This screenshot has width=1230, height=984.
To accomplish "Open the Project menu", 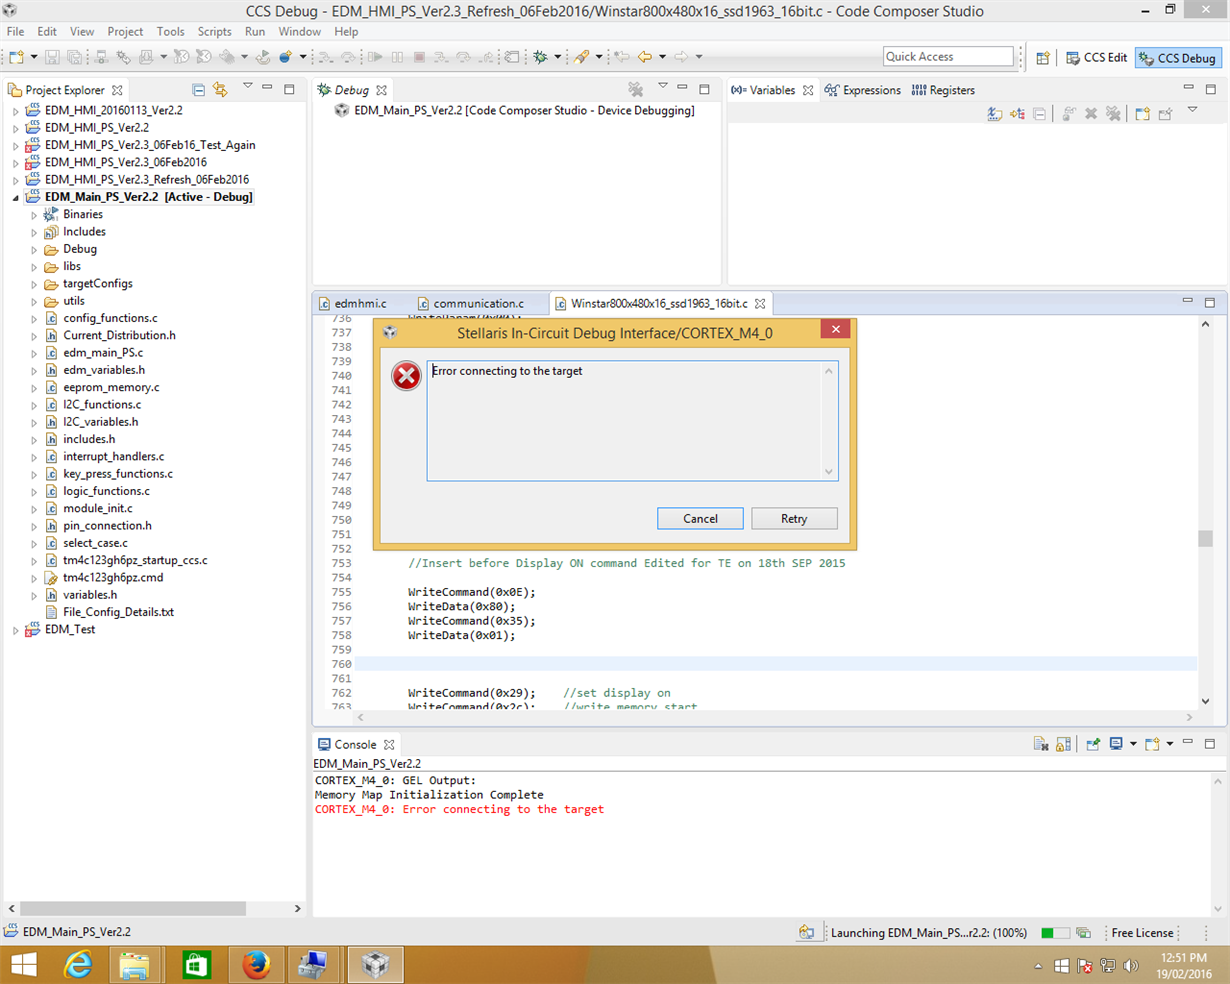I will coord(125,32).
